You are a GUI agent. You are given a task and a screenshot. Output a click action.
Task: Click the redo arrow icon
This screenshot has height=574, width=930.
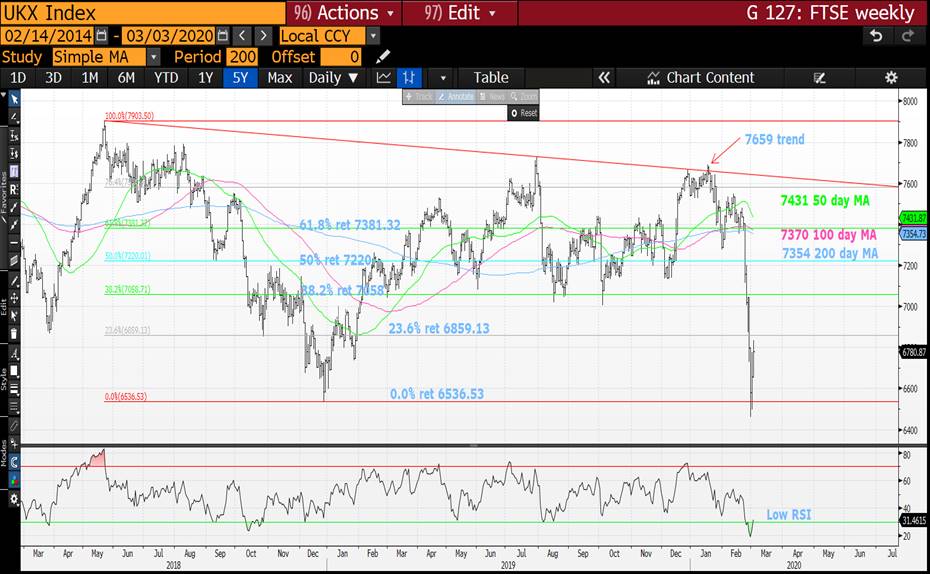[x=907, y=36]
